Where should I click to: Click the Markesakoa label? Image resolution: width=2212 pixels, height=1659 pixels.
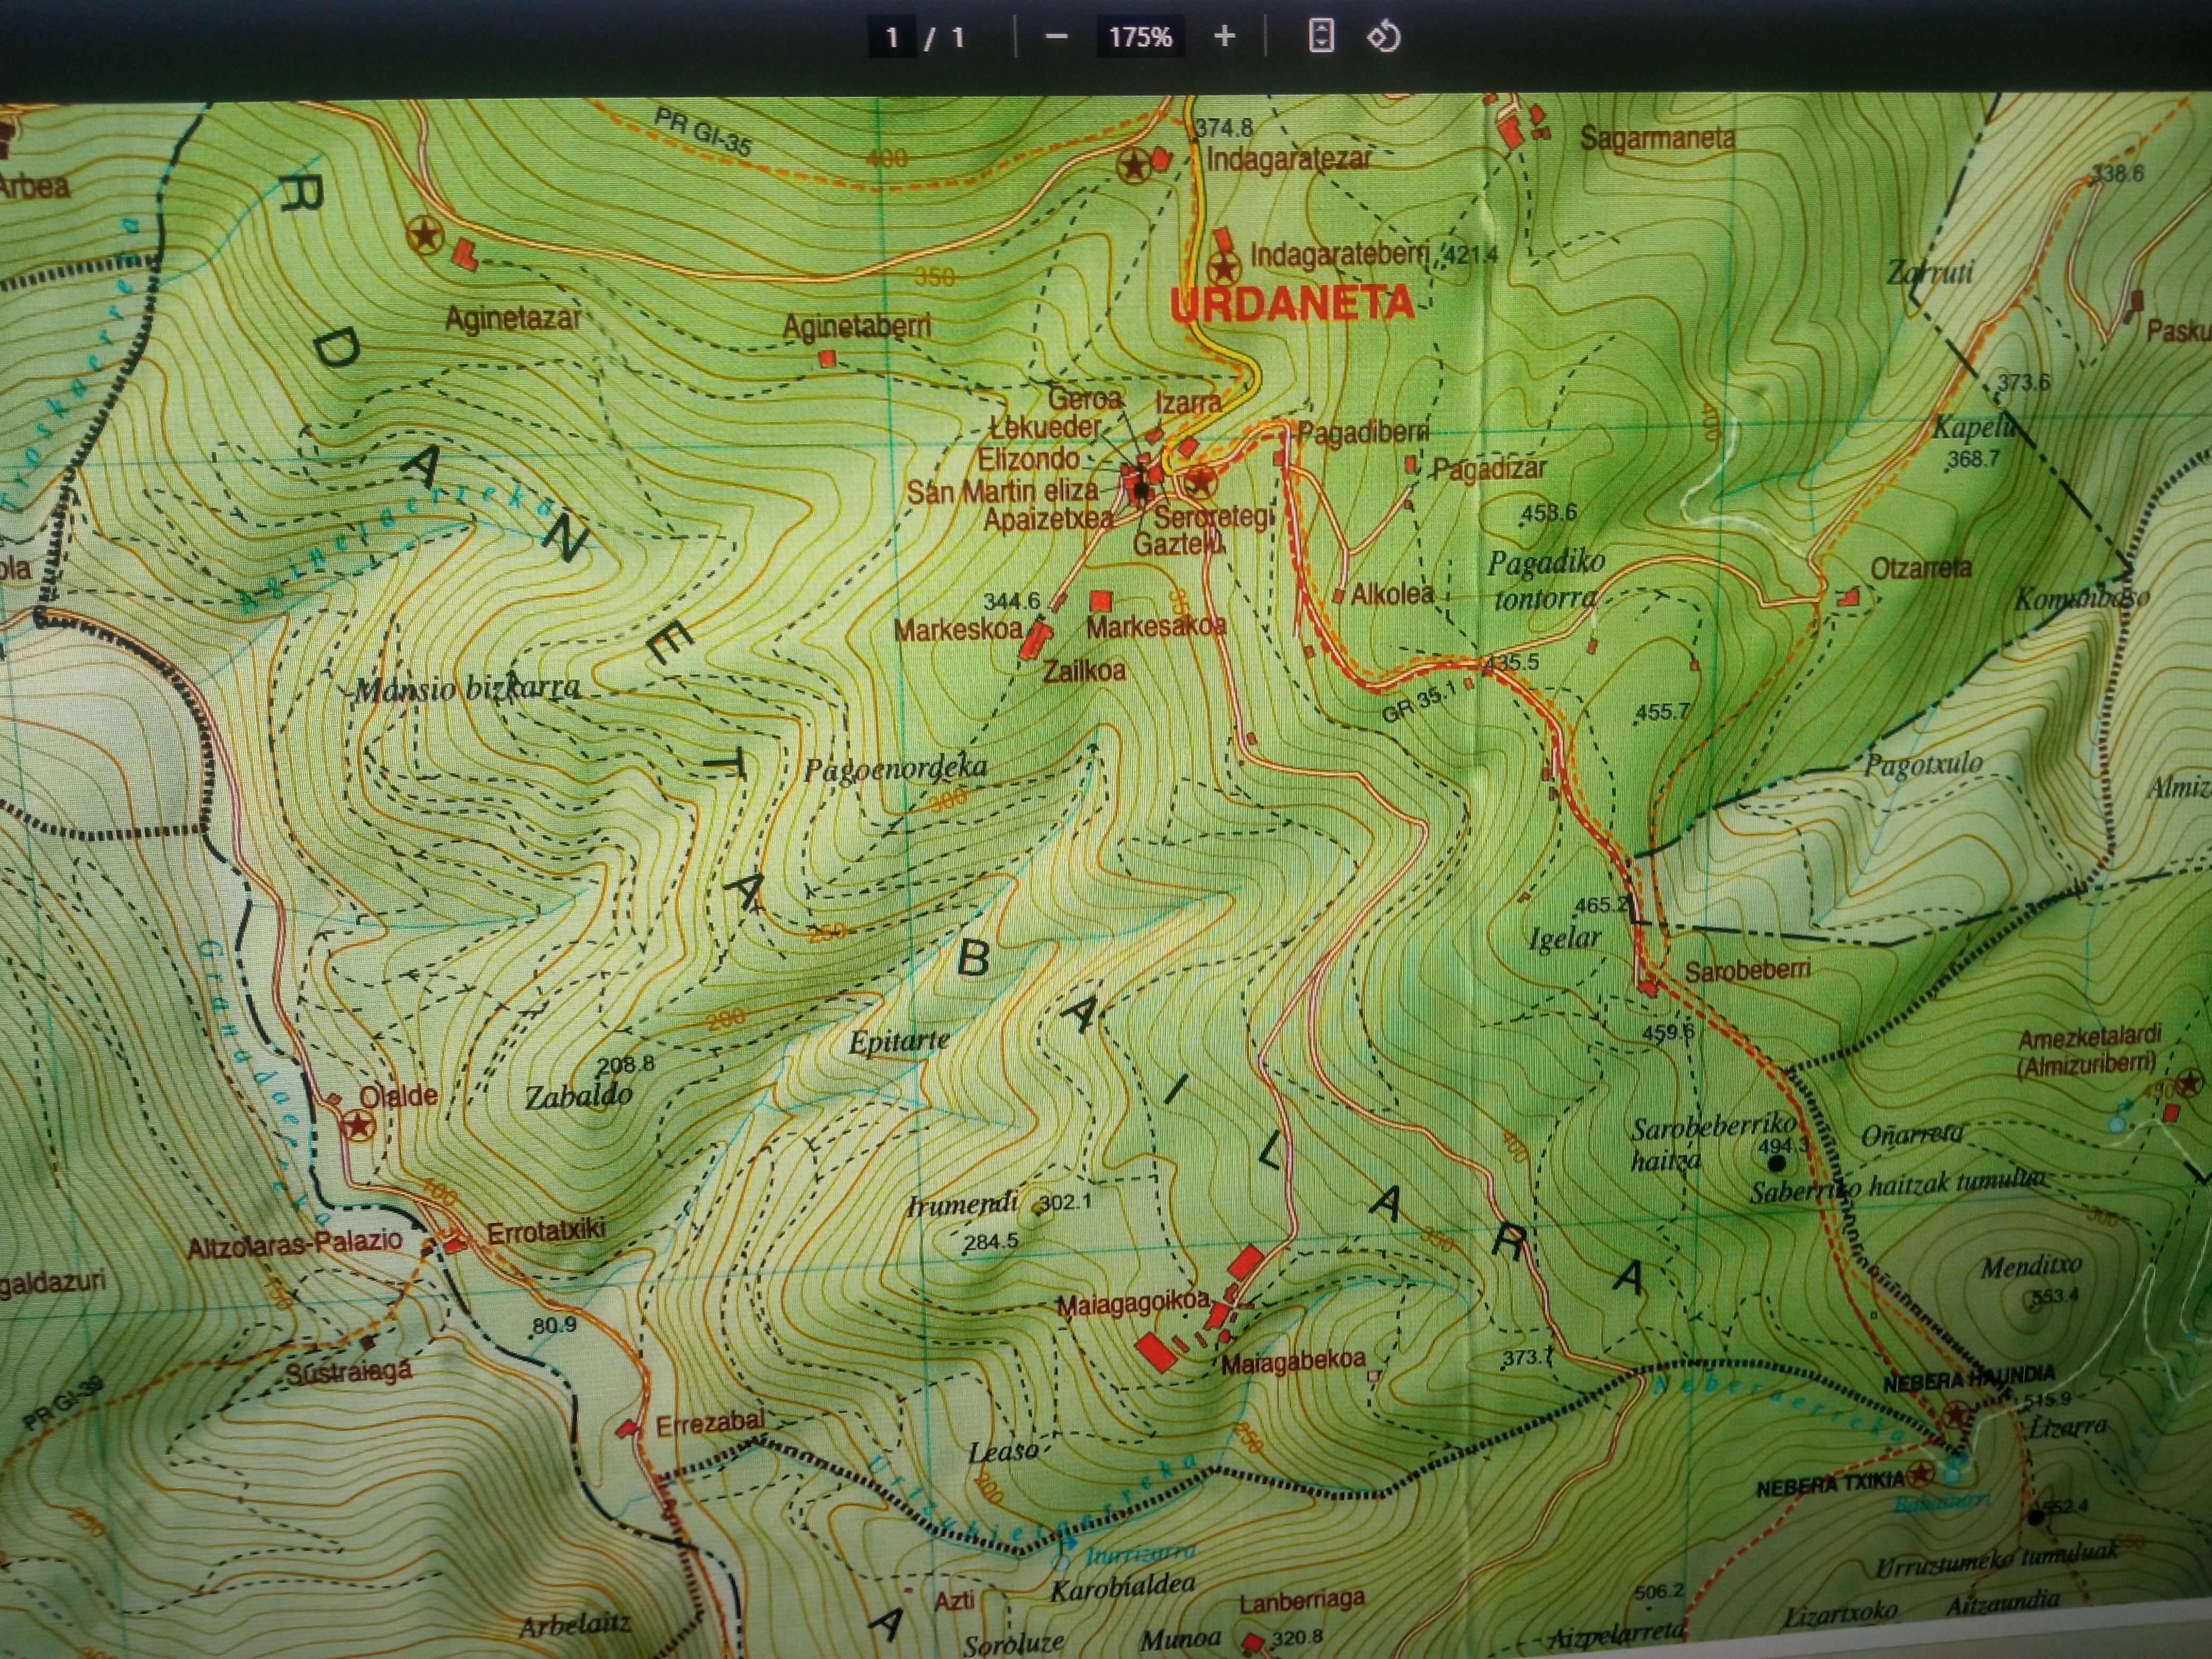[1156, 627]
